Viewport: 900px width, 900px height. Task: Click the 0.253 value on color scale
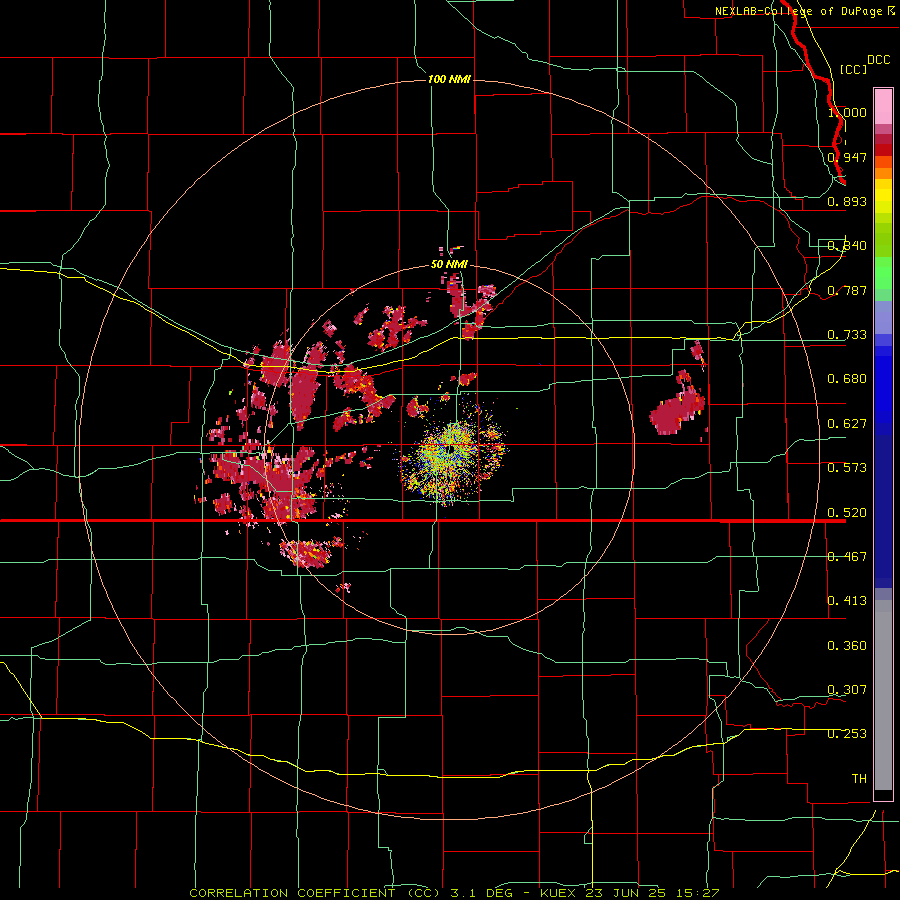click(847, 734)
